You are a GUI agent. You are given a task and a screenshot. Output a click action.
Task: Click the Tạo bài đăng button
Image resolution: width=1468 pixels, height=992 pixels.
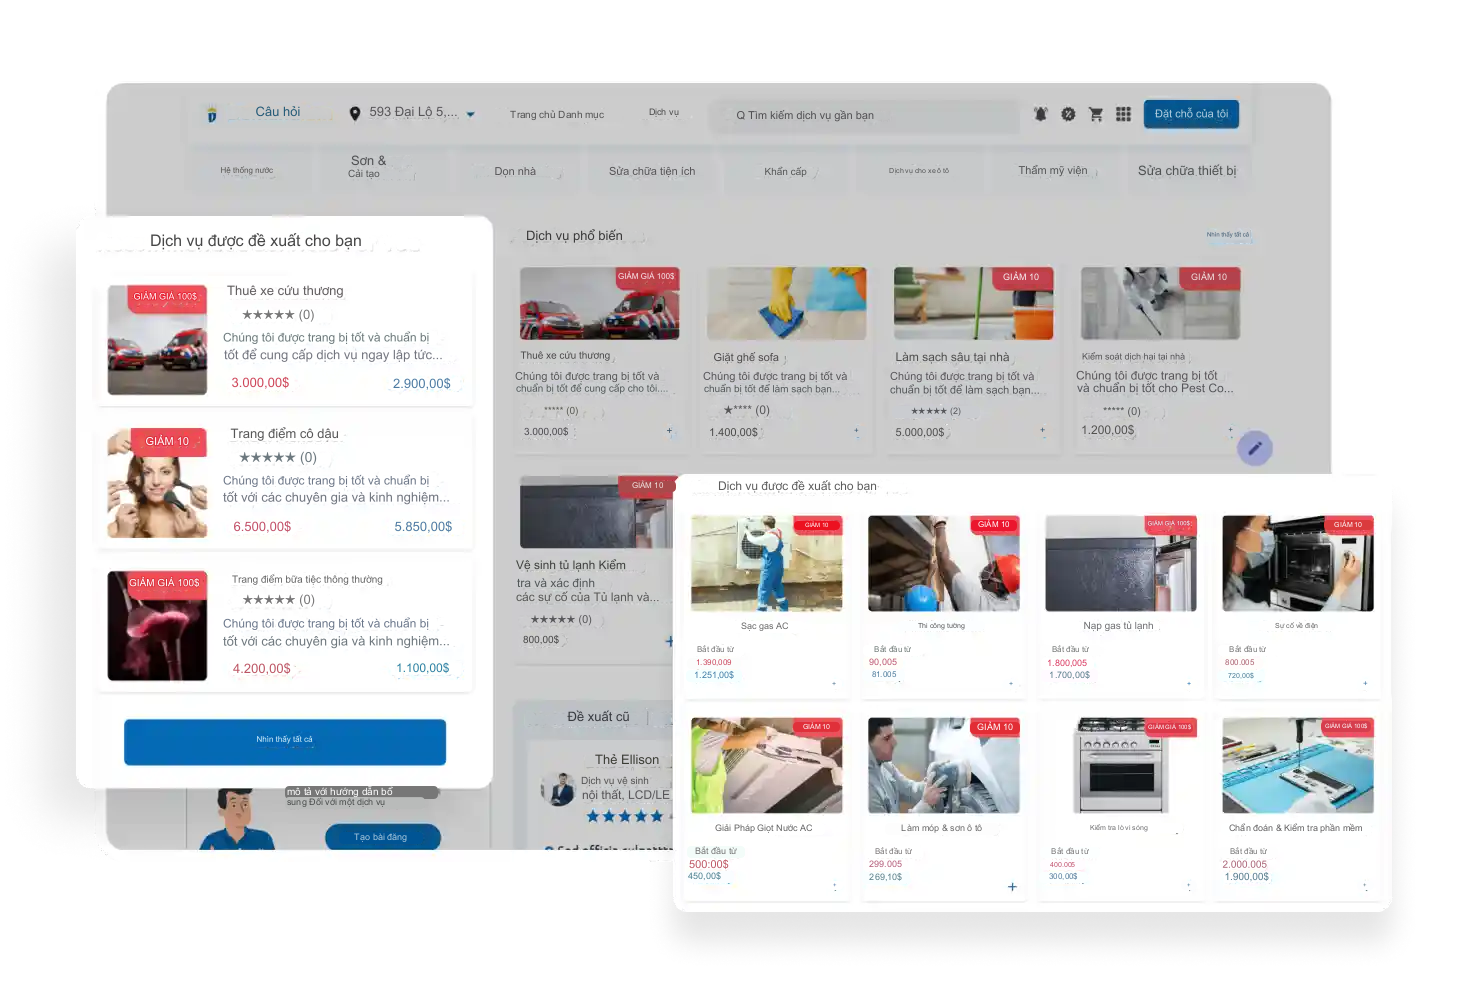point(382,837)
